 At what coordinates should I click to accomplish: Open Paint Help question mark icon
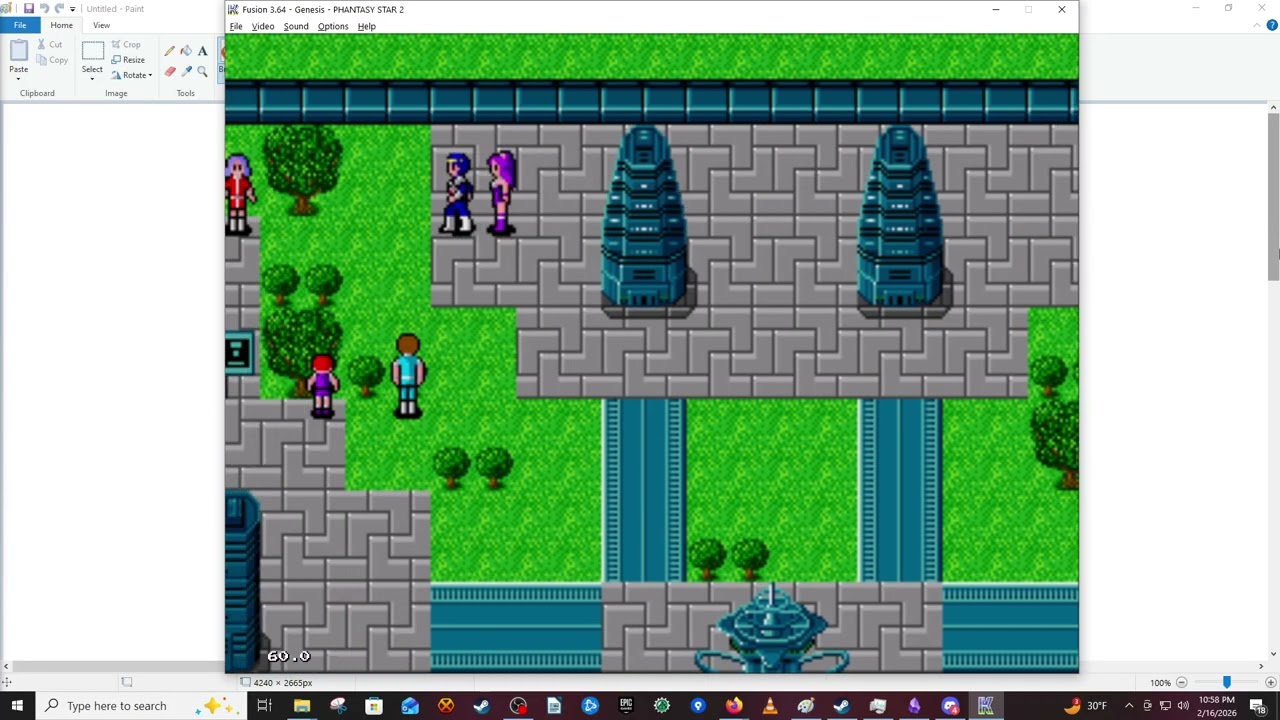1271,25
